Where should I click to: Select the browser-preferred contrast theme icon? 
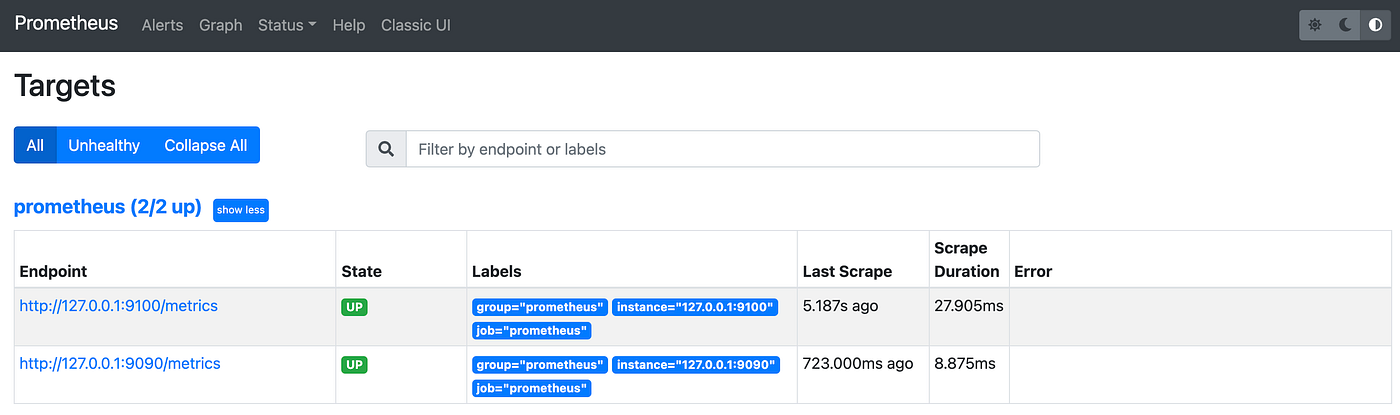1376,25
